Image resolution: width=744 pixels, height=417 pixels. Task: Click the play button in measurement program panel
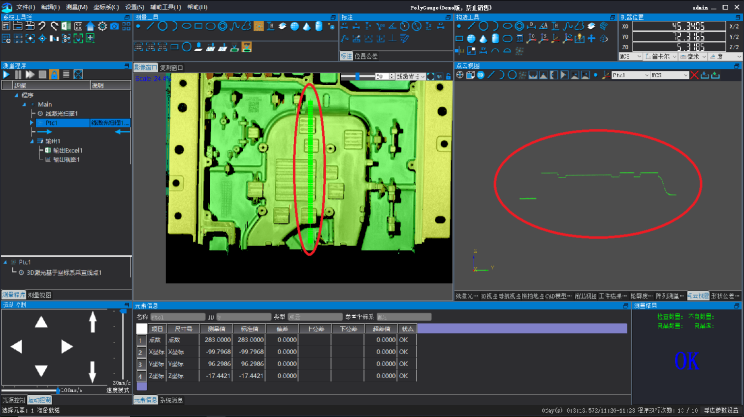6,75
